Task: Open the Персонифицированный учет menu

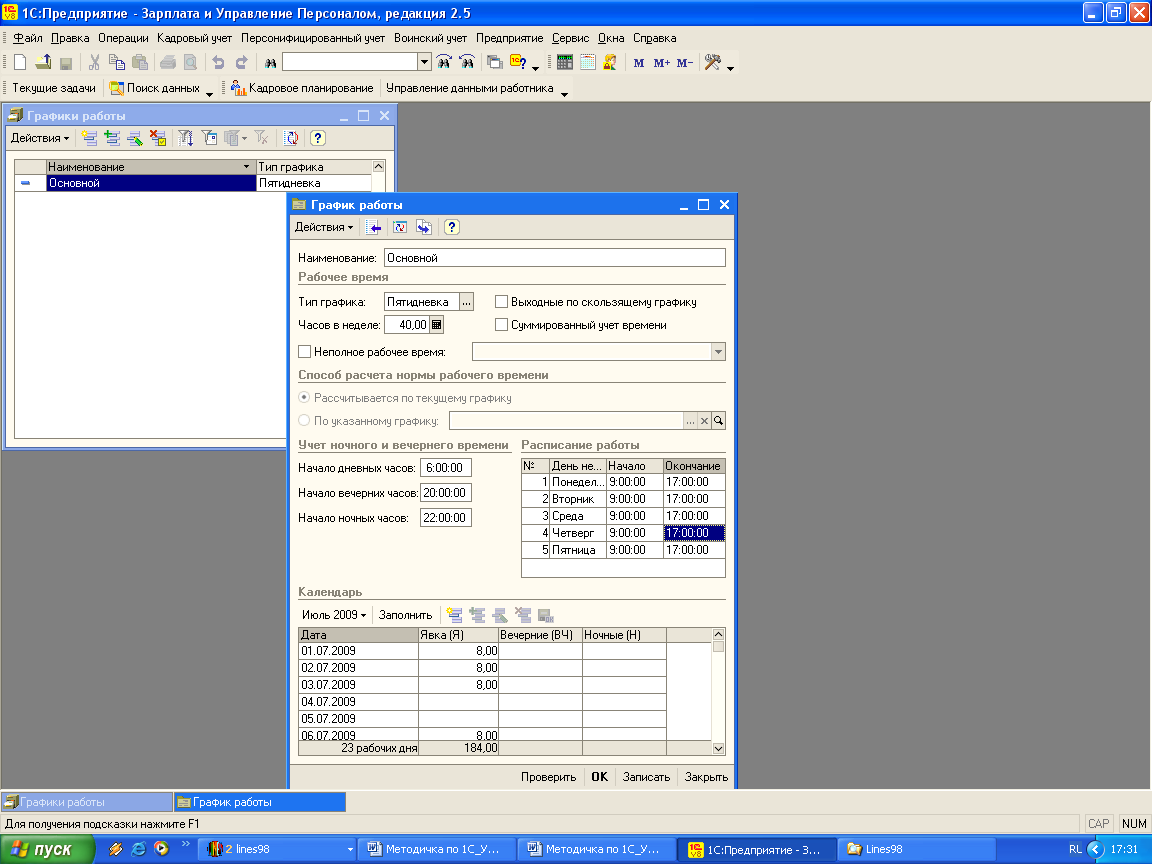Action: pyautogui.click(x=313, y=38)
